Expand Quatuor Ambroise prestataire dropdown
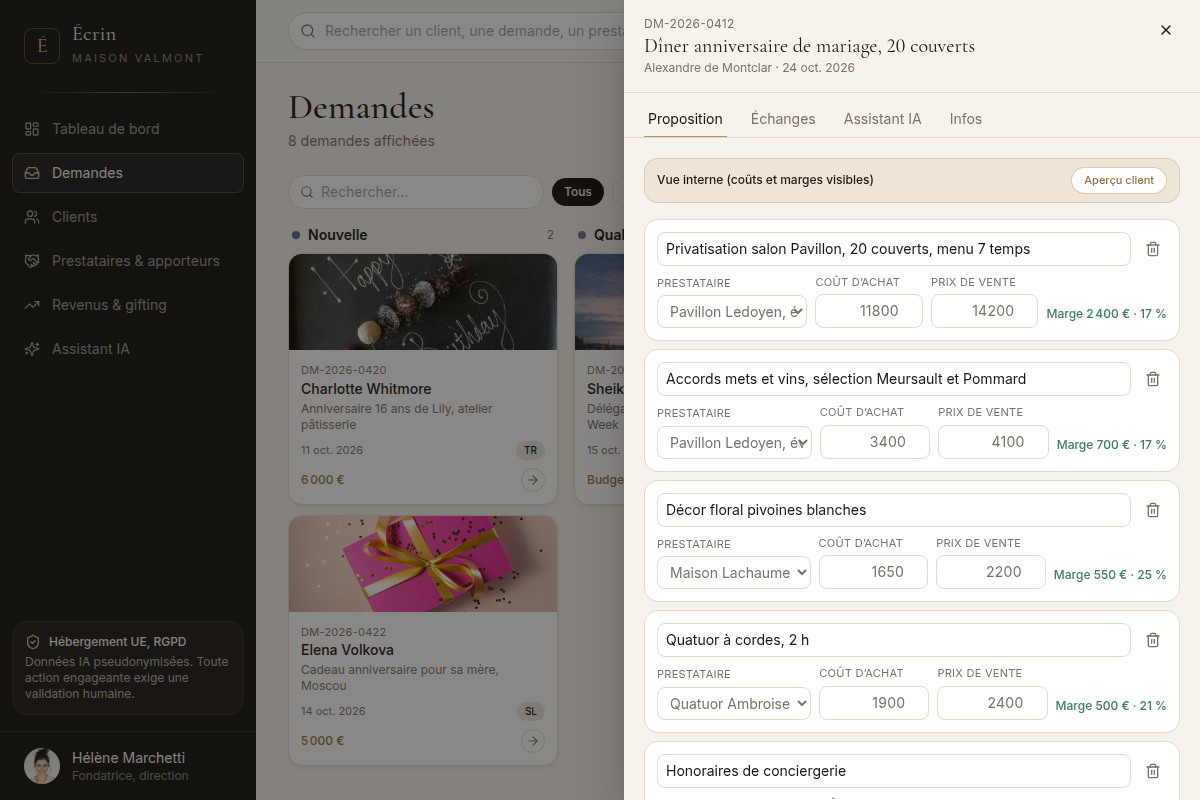The image size is (1200, 800). coord(734,704)
